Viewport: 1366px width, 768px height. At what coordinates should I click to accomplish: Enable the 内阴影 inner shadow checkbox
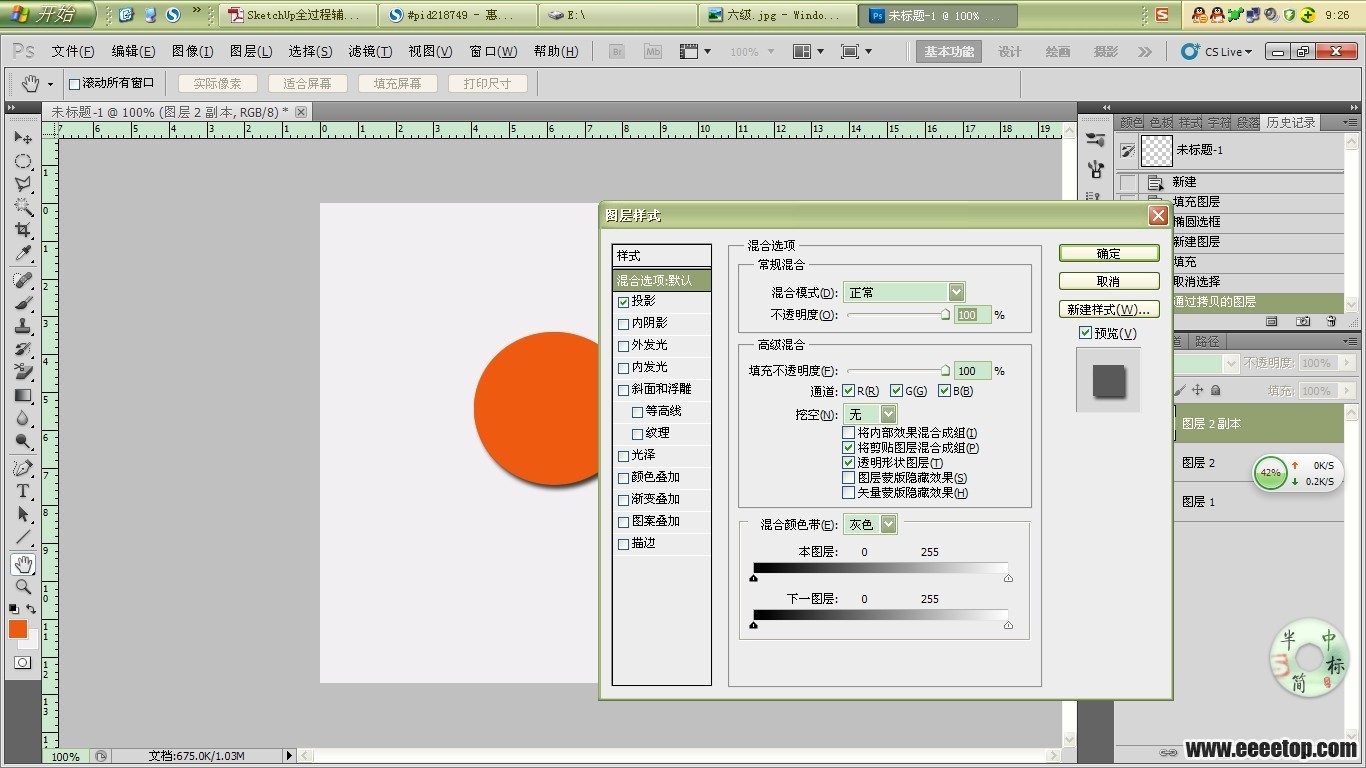[623, 323]
